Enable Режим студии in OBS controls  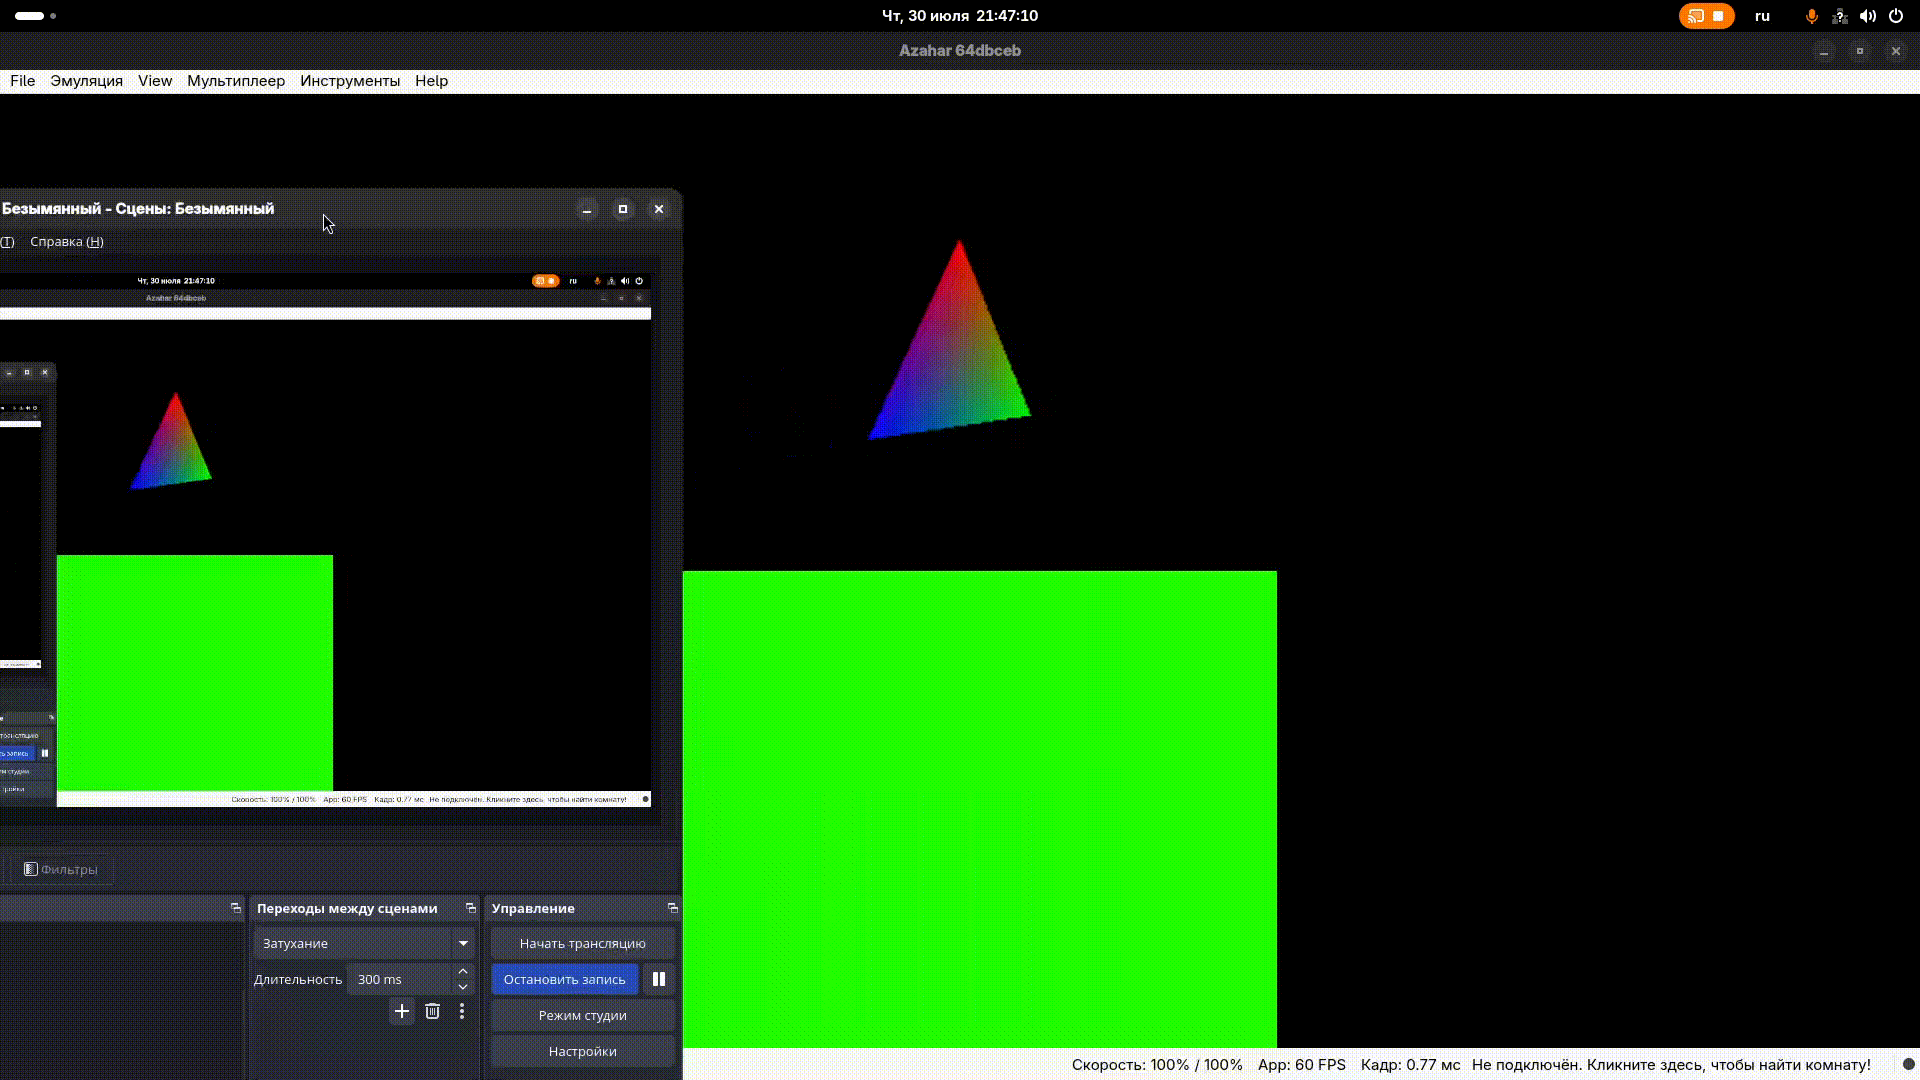click(582, 1015)
